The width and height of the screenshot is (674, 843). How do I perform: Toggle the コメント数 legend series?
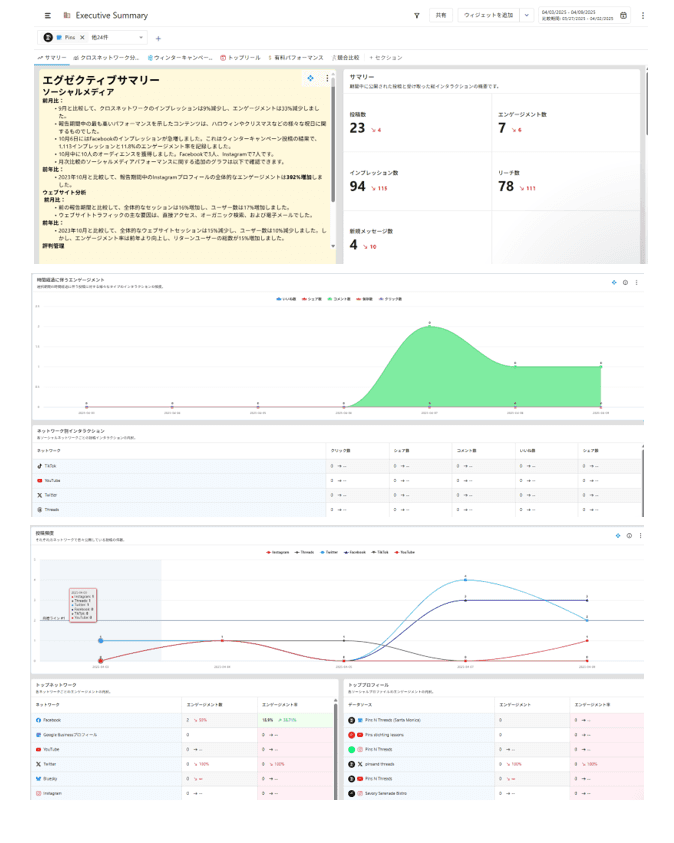(x=338, y=299)
